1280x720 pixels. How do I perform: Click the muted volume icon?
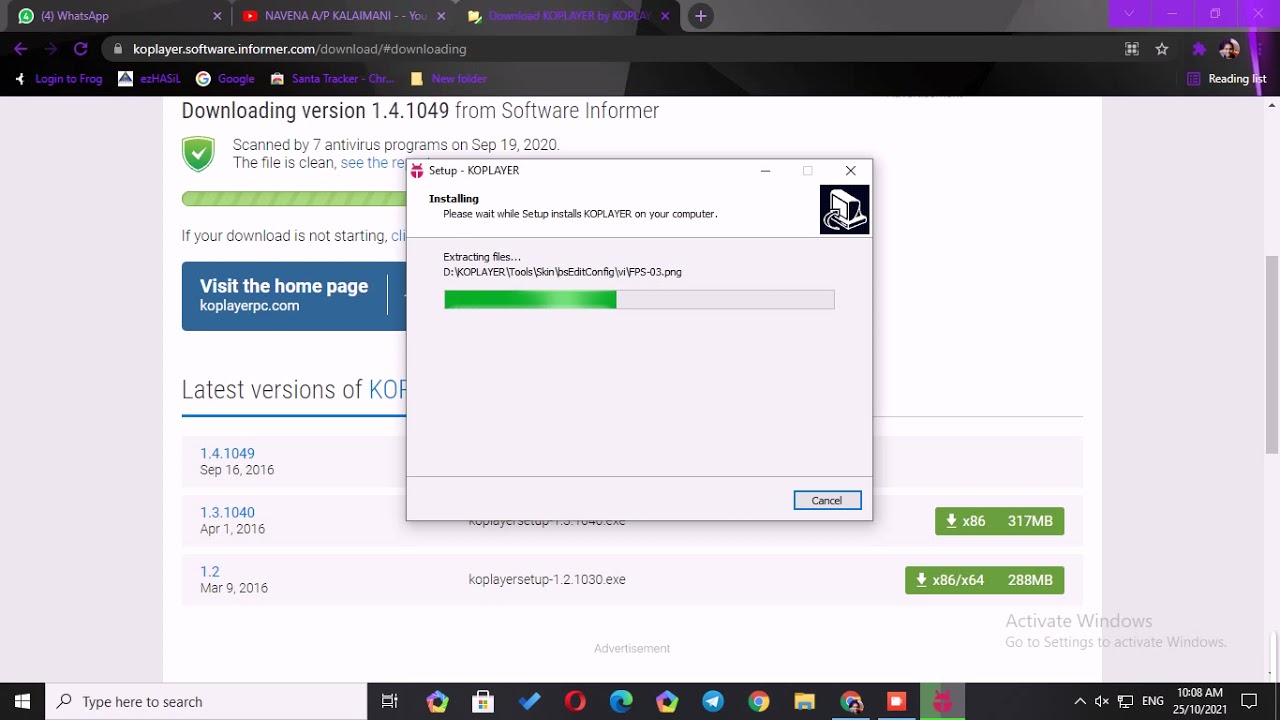click(1102, 701)
